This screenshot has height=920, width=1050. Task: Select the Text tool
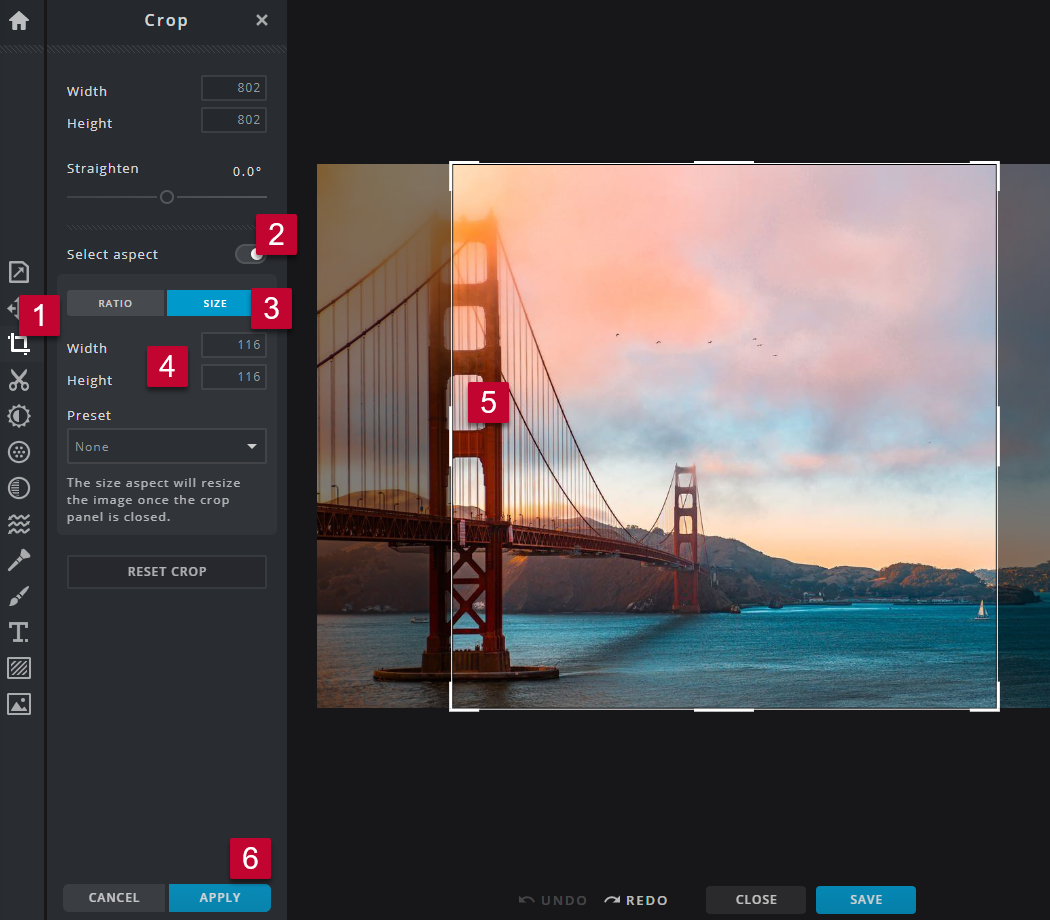20,632
